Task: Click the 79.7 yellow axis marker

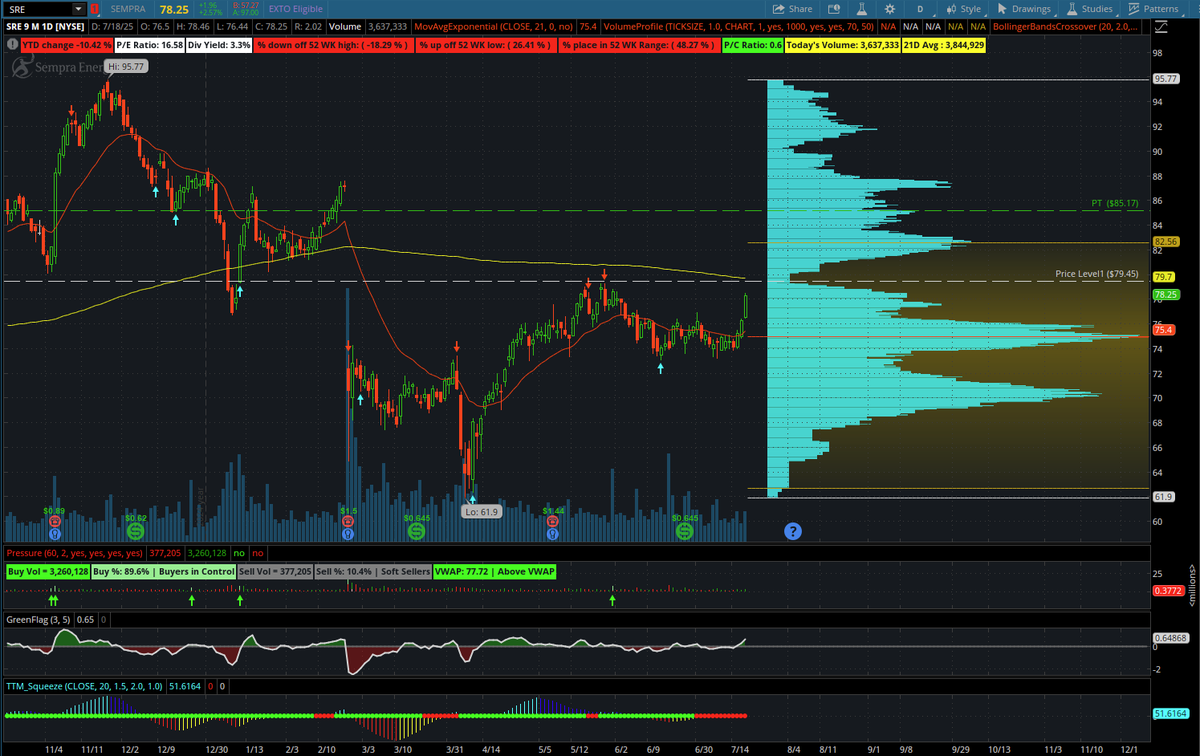Action: click(1162, 276)
